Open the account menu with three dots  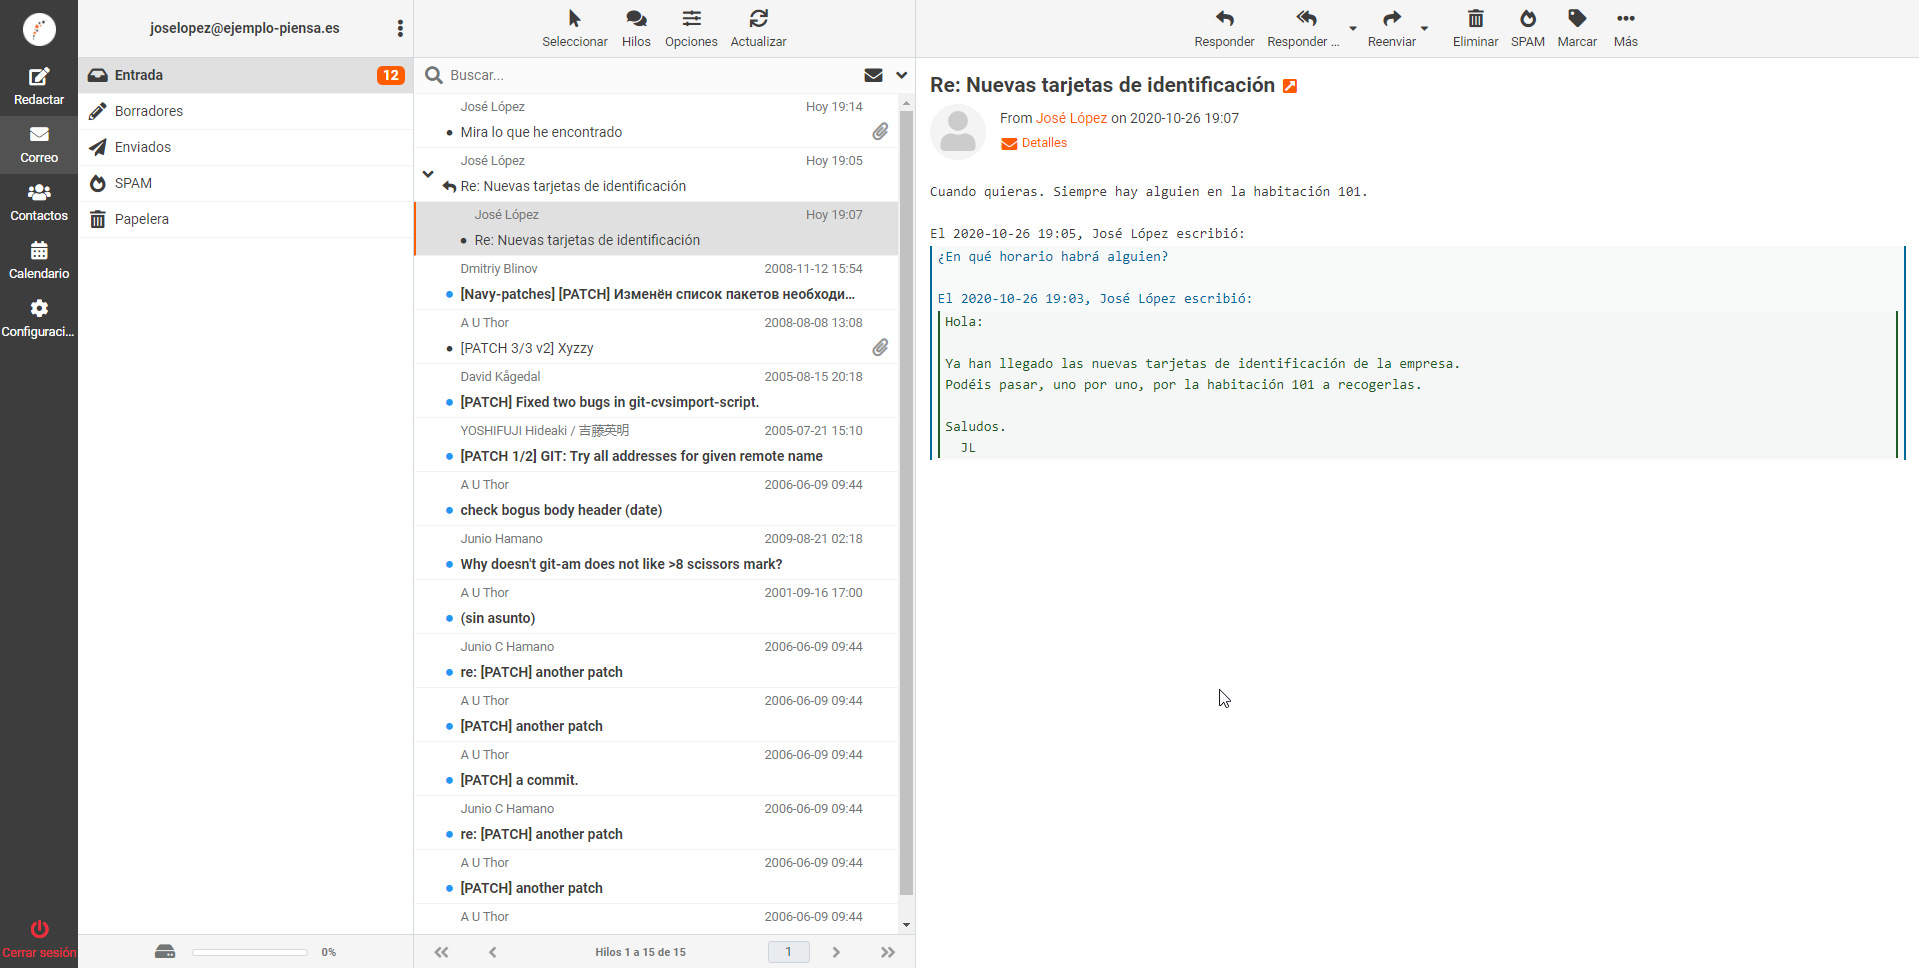click(400, 29)
